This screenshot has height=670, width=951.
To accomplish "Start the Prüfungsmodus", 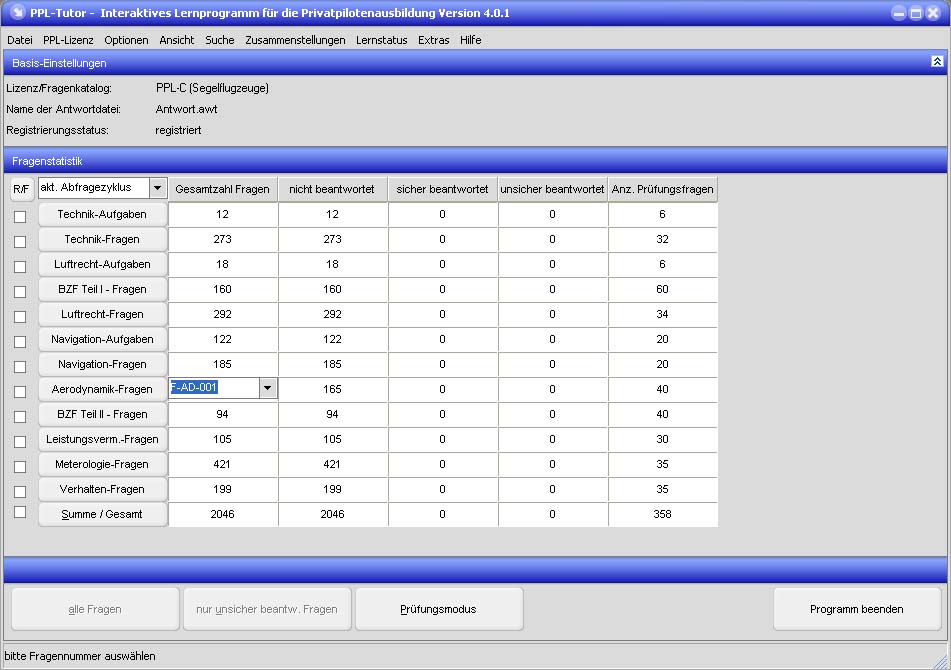I will [x=439, y=609].
